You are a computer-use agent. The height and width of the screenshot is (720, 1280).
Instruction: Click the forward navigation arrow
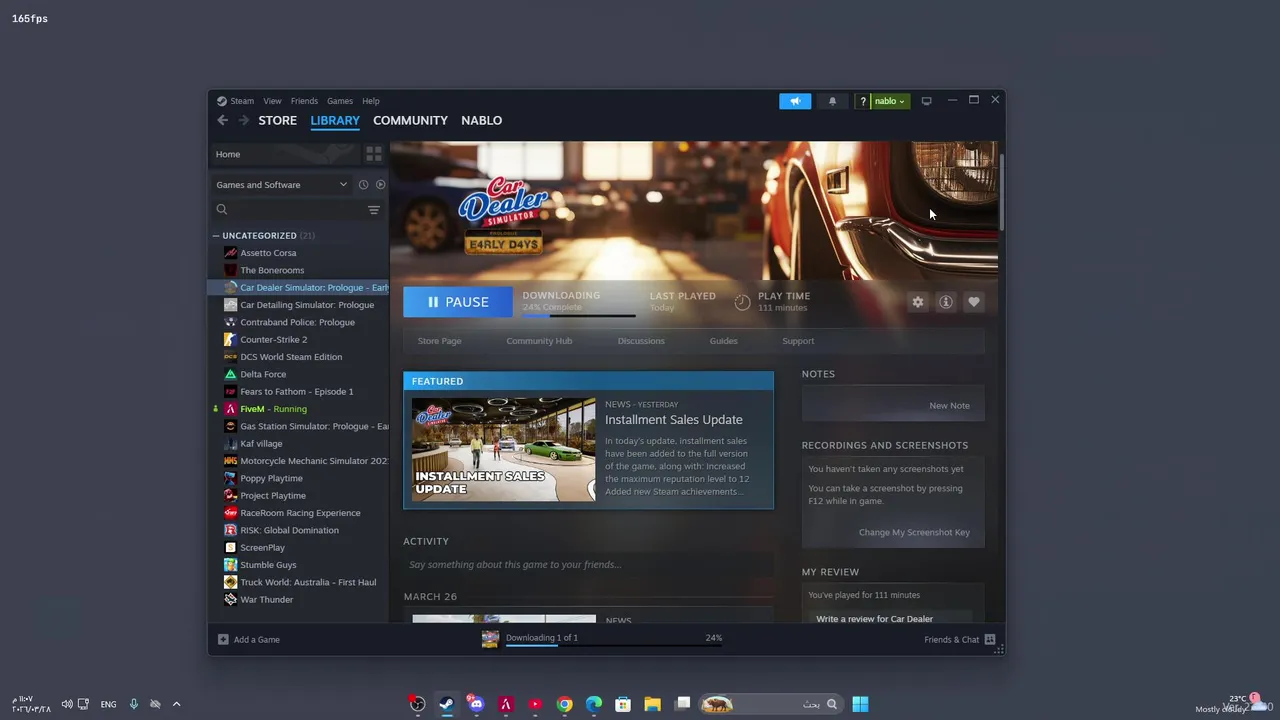tap(243, 120)
